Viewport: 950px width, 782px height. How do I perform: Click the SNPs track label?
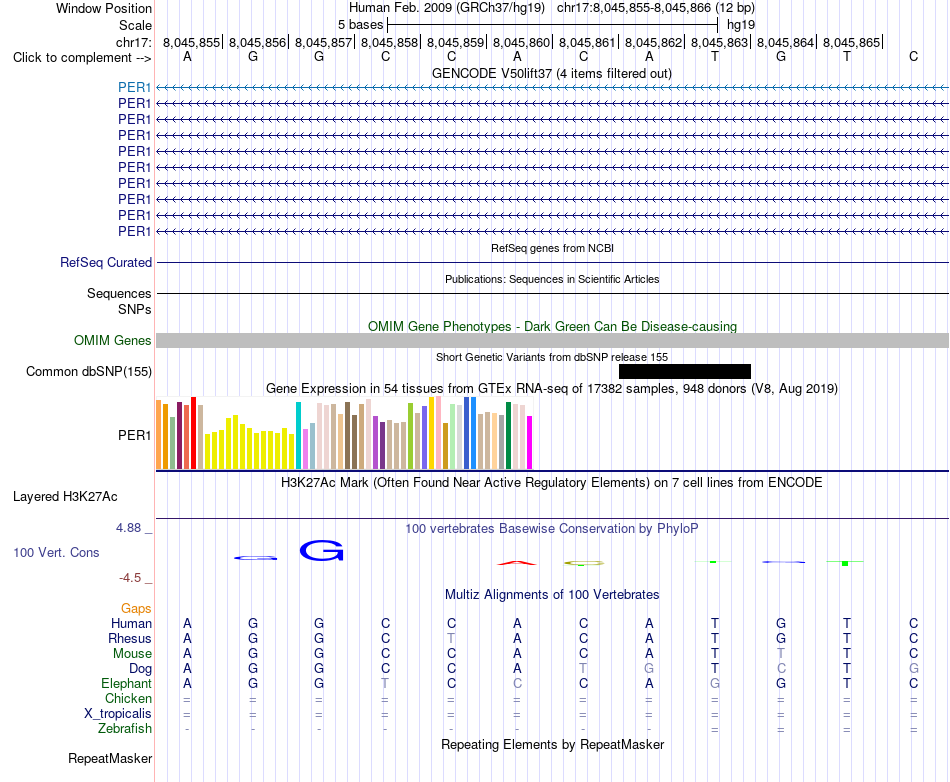click(x=135, y=309)
